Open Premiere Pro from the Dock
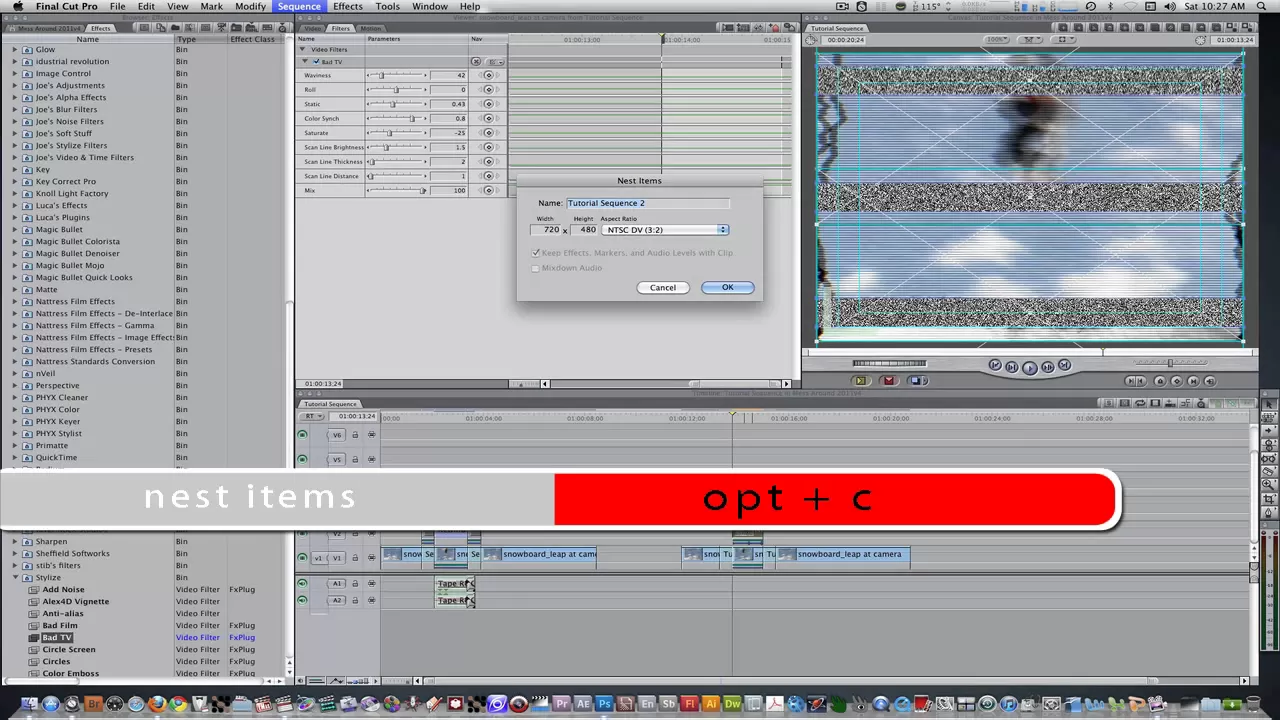 562,705
